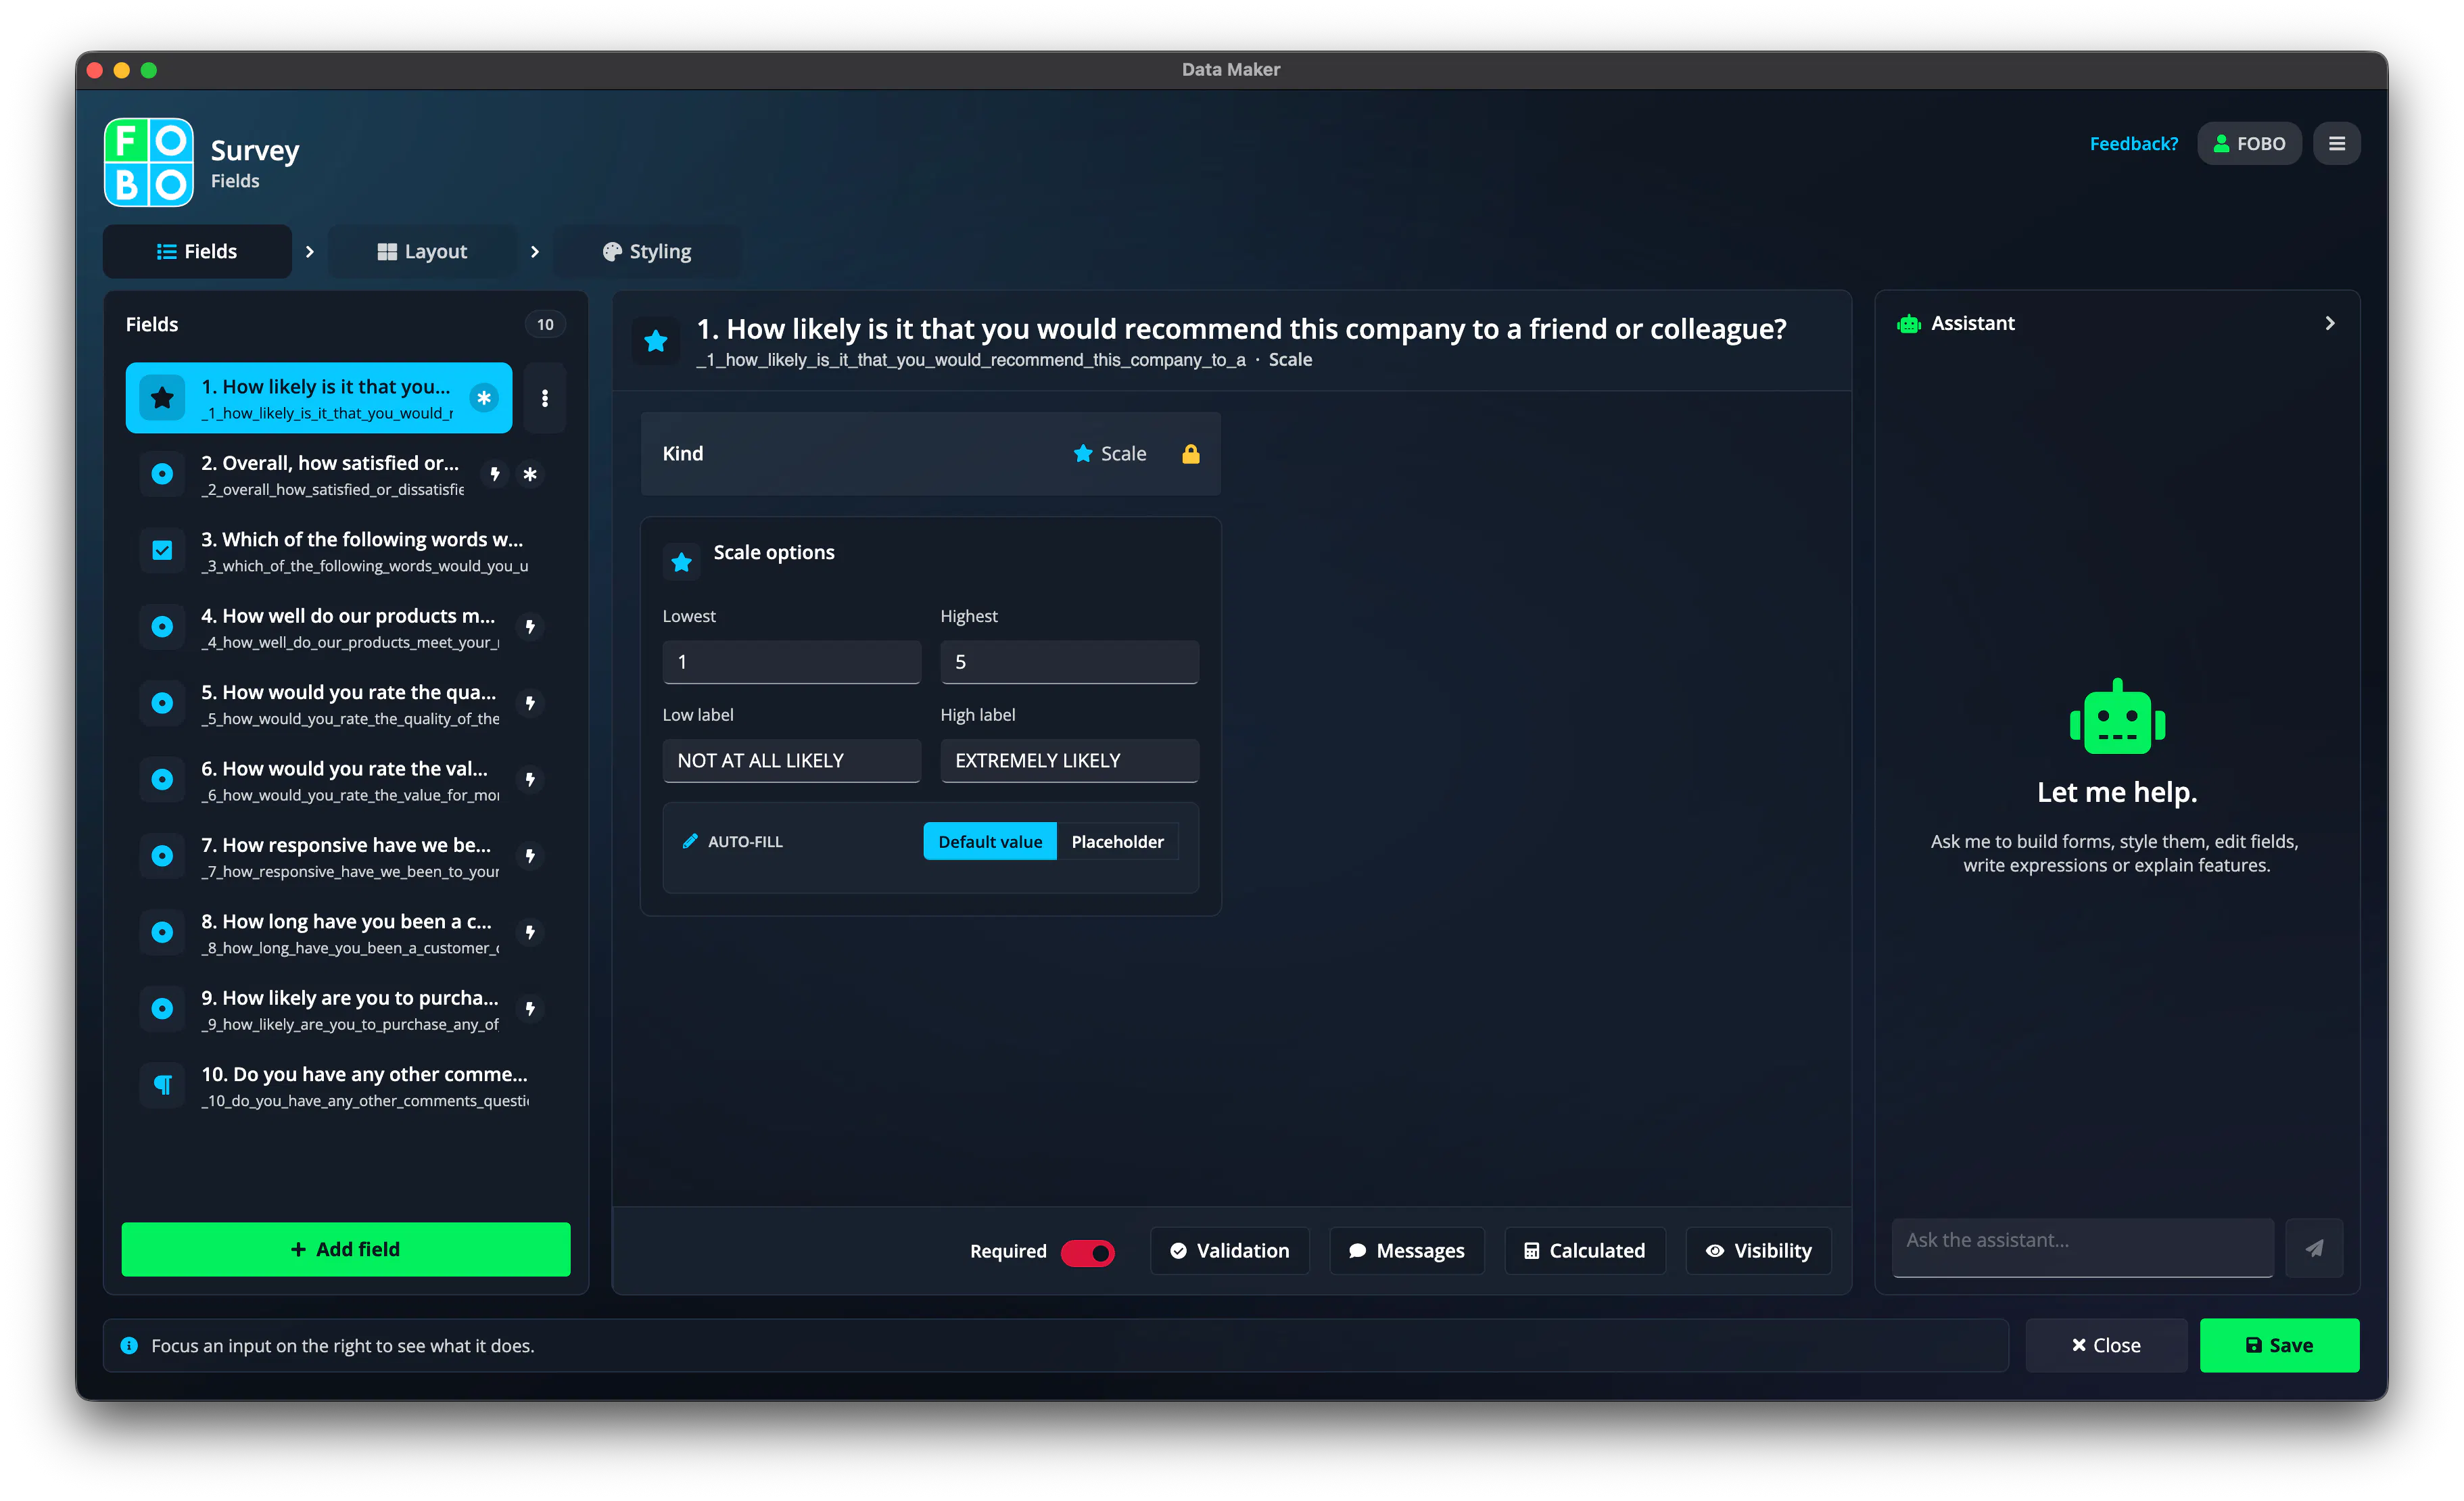This screenshot has height=1501, width=2464.
Task: Click the paragraph icon of field 10
Action: [162, 1085]
